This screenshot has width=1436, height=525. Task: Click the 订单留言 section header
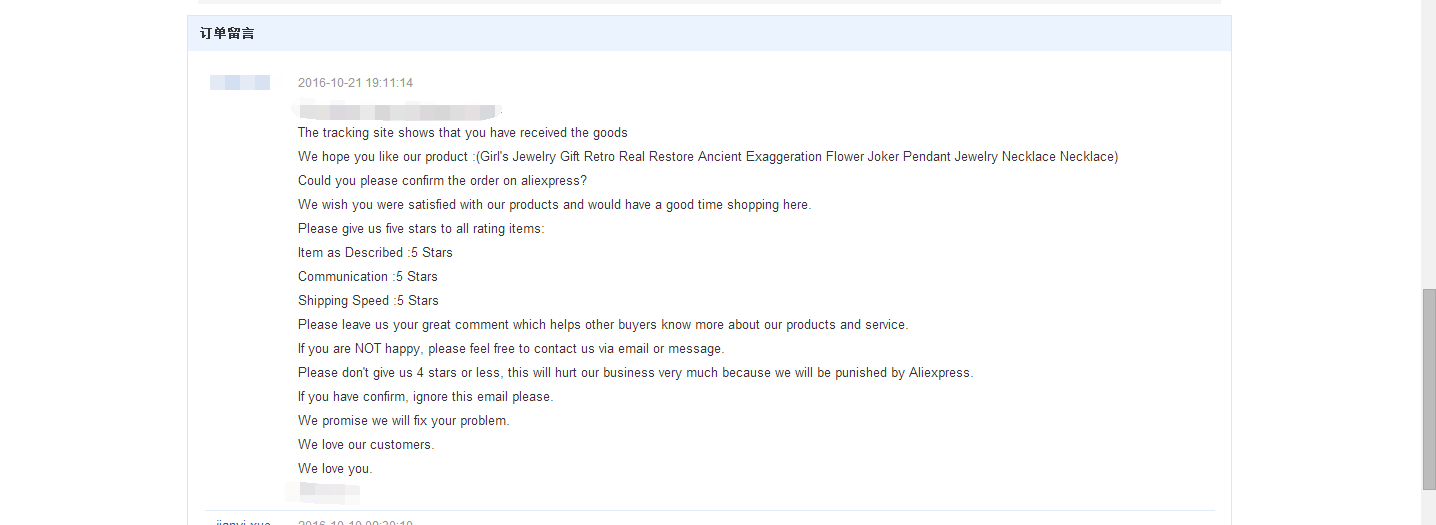[227, 33]
